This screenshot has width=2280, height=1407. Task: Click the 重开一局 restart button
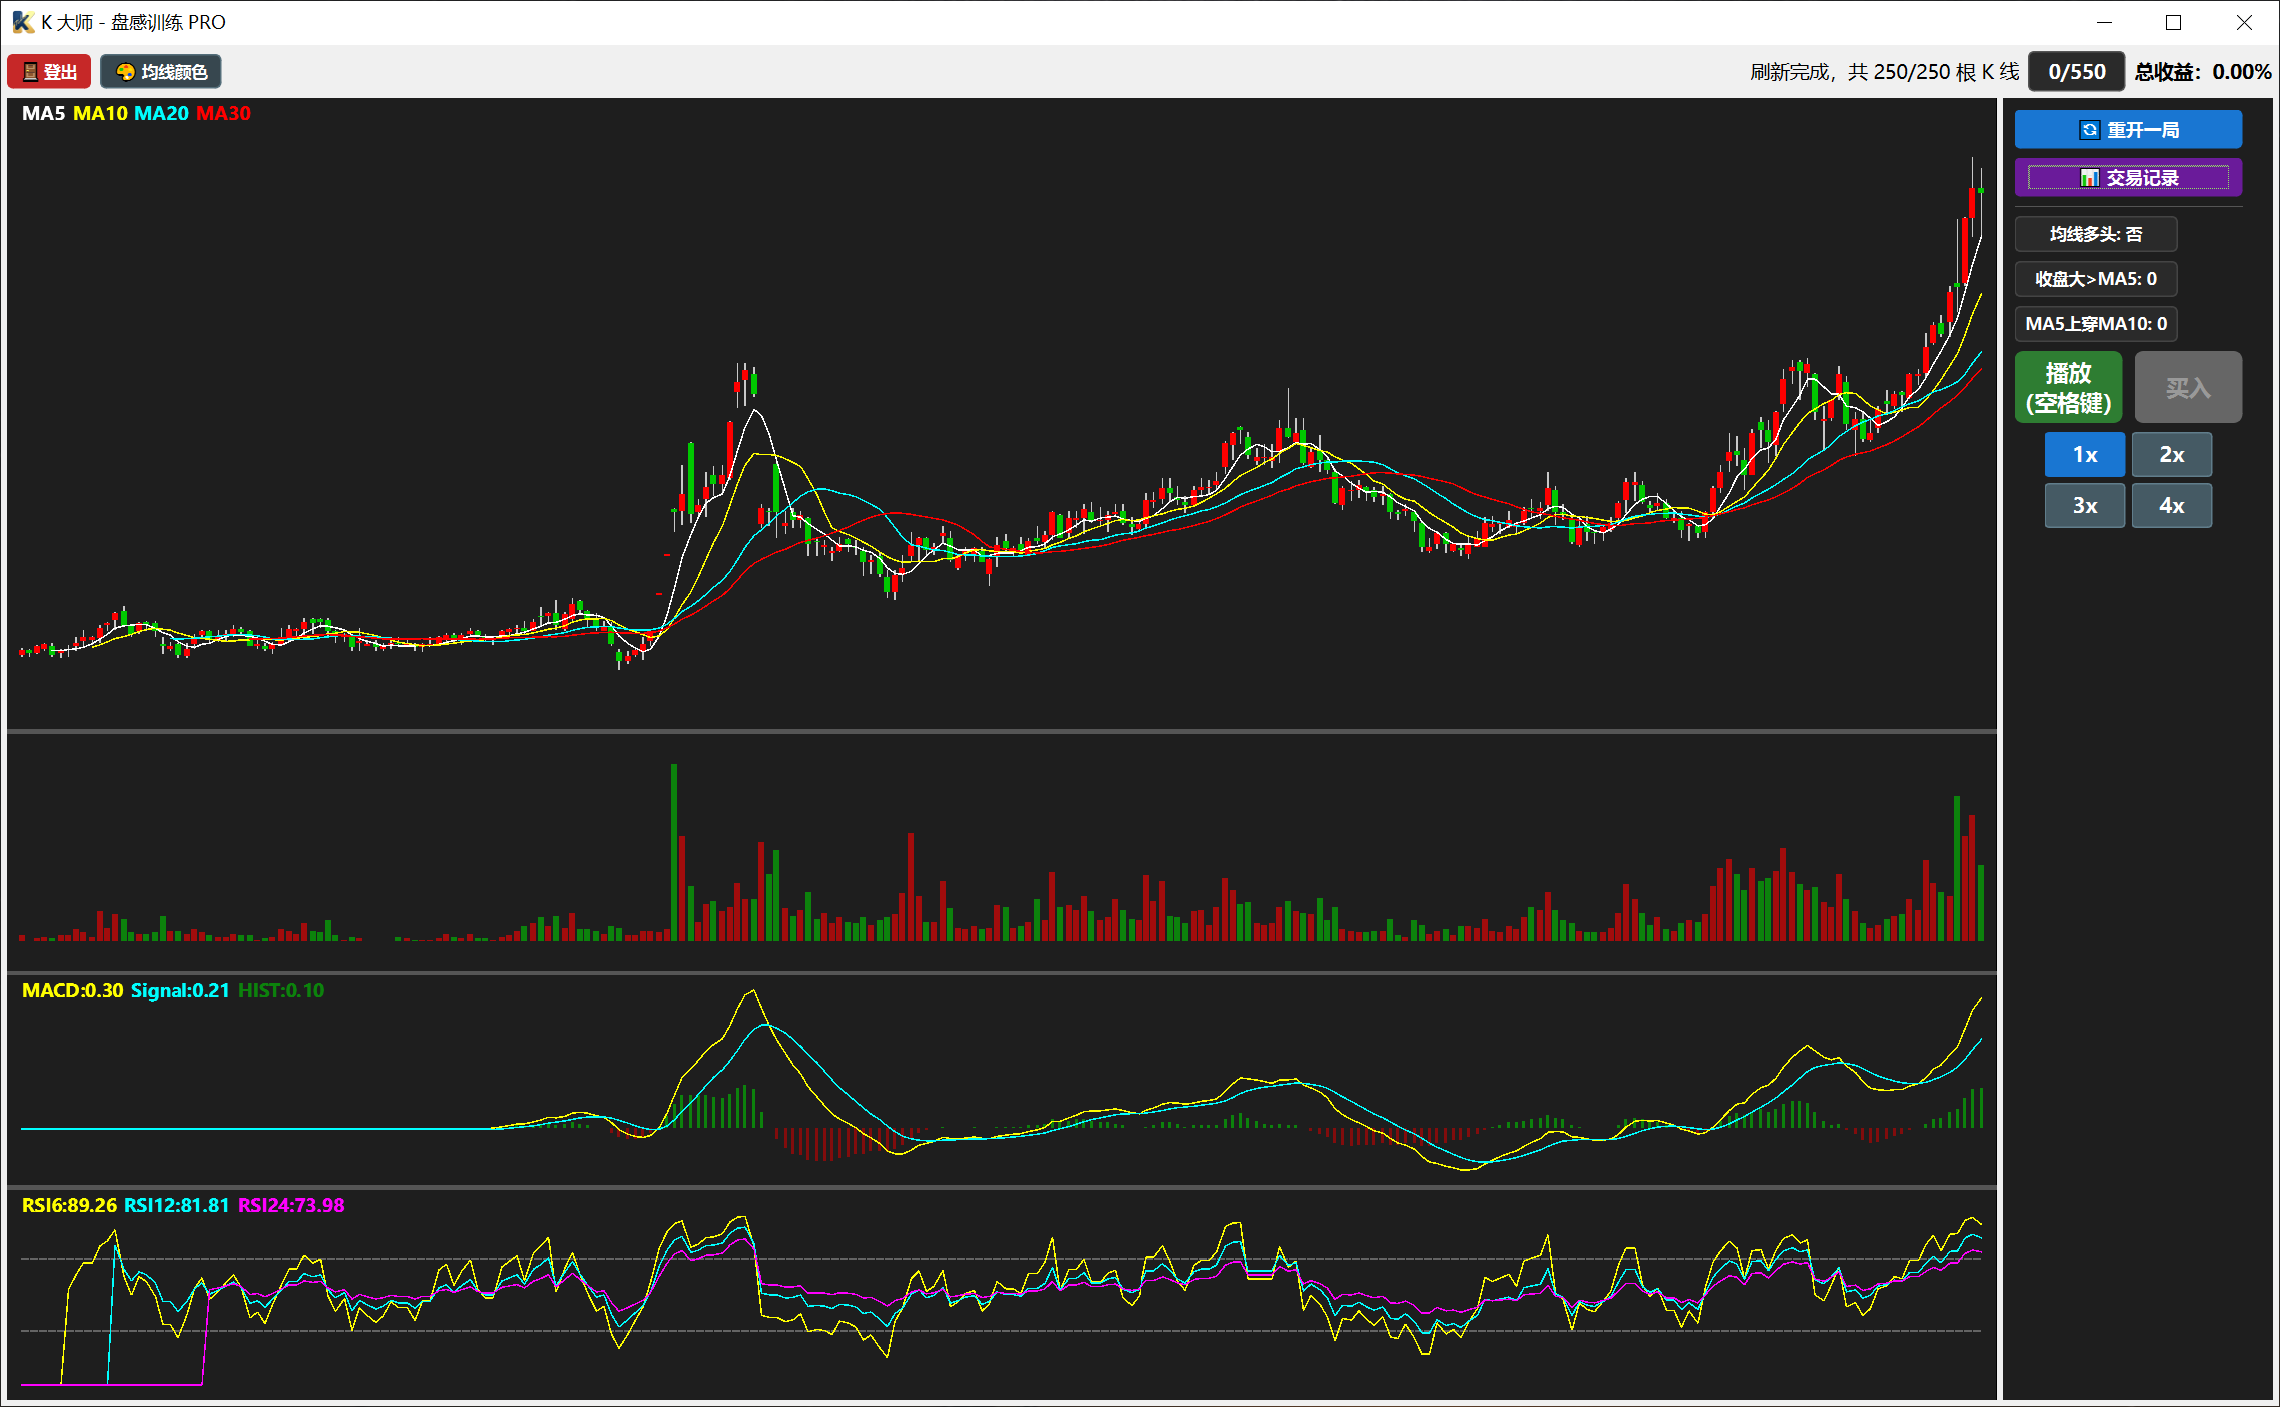click(x=2128, y=130)
